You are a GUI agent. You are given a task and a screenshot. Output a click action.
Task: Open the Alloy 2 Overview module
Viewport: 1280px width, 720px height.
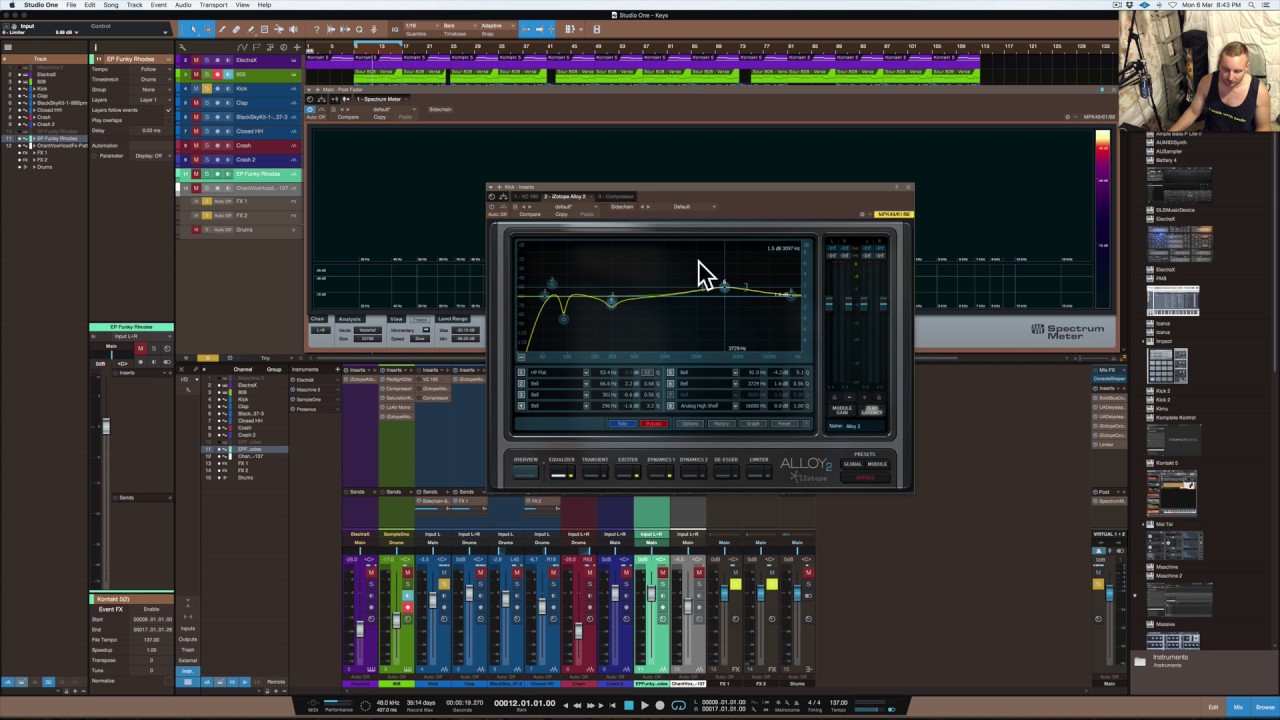(526, 472)
